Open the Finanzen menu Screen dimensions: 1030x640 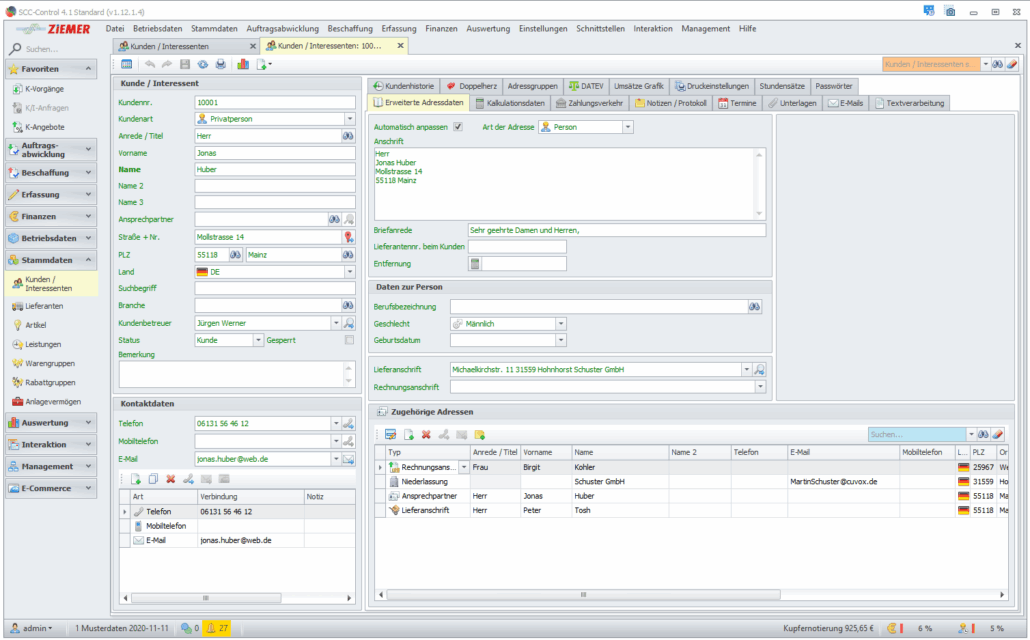click(439, 29)
